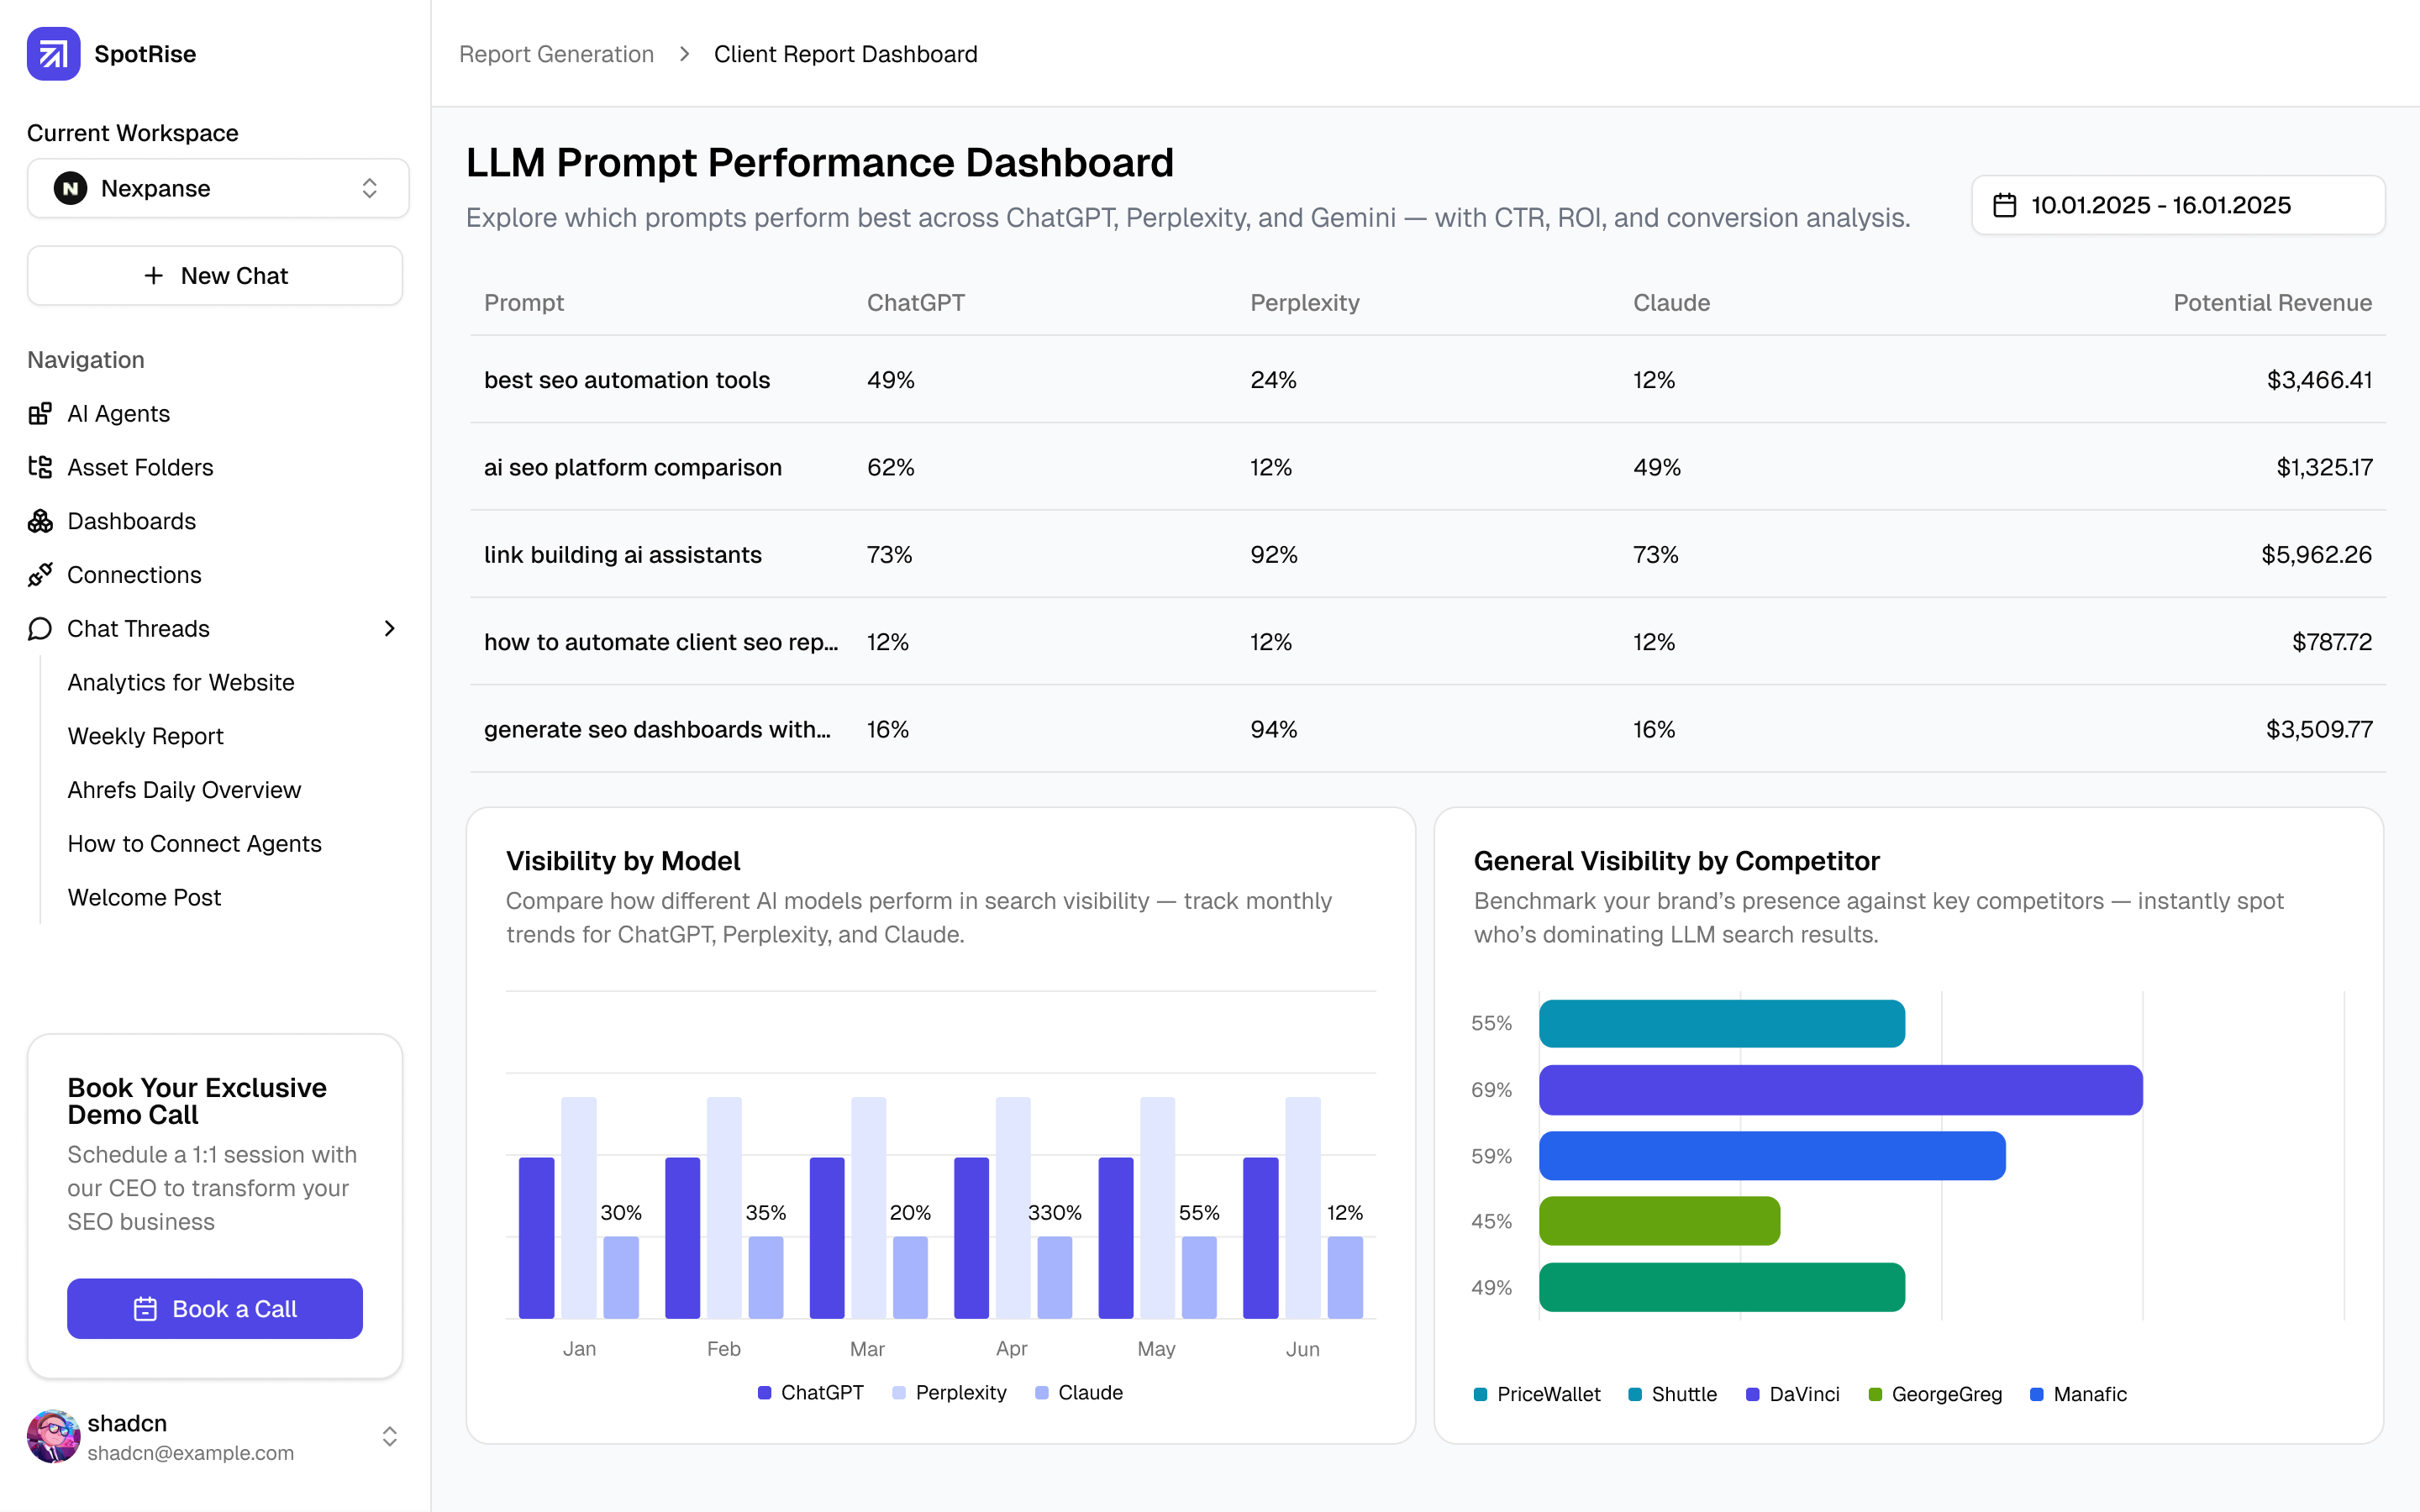Go to Report Generation breadcrumb link
2420x1512 pixels.
click(x=556, y=54)
